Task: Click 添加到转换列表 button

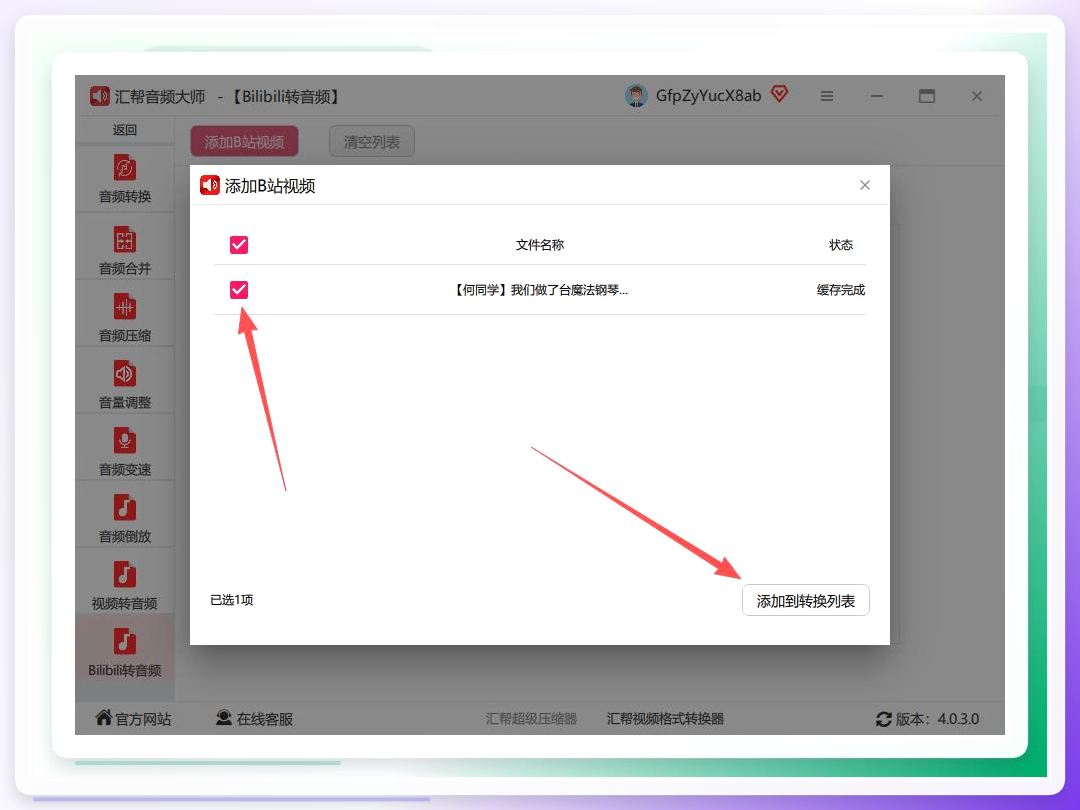Action: click(x=806, y=601)
